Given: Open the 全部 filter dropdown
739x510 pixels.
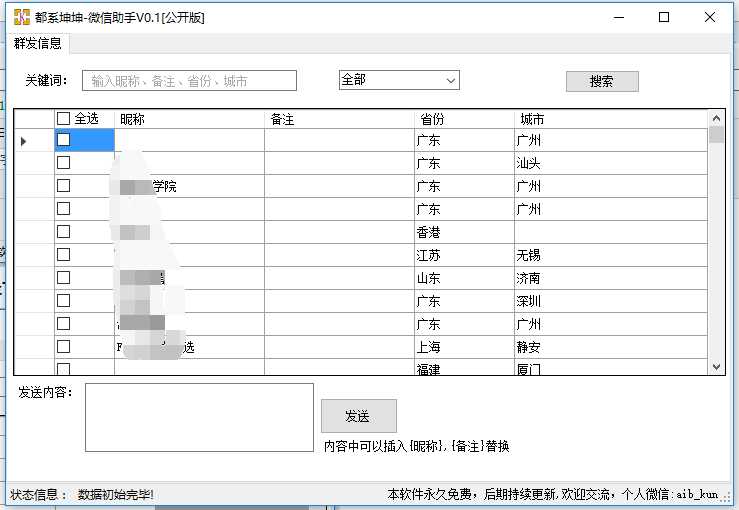Looking at the screenshot, I should coord(398,80).
